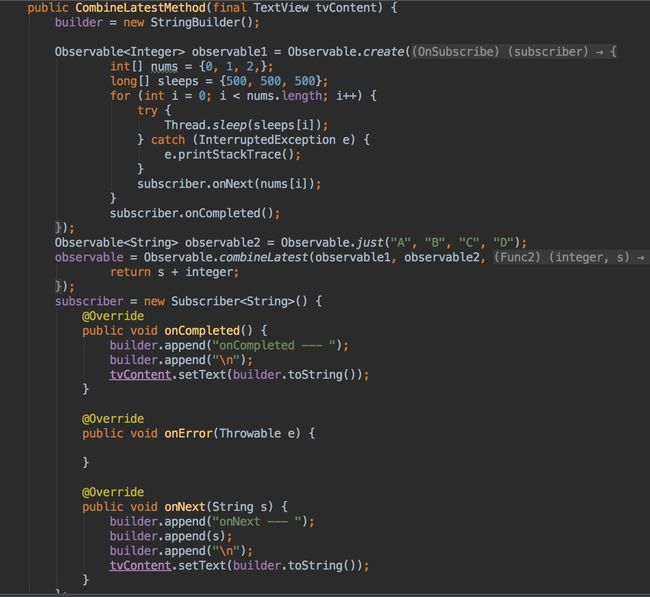
Task: Place cursor on the "try" keyword
Action: click(x=148, y=110)
